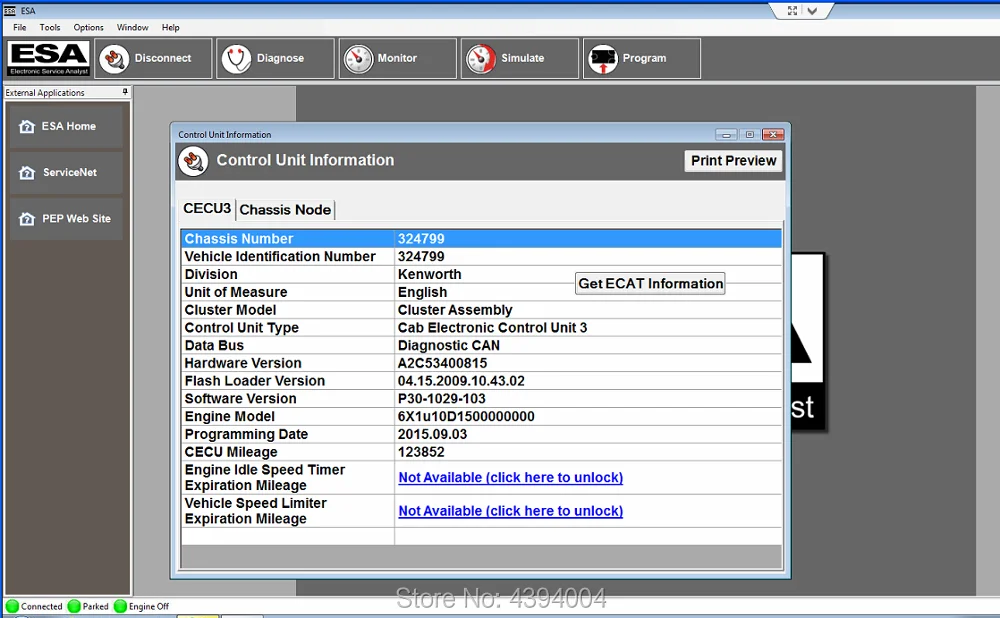1000x618 pixels.
Task: Open the Window menu
Action: 133,27
